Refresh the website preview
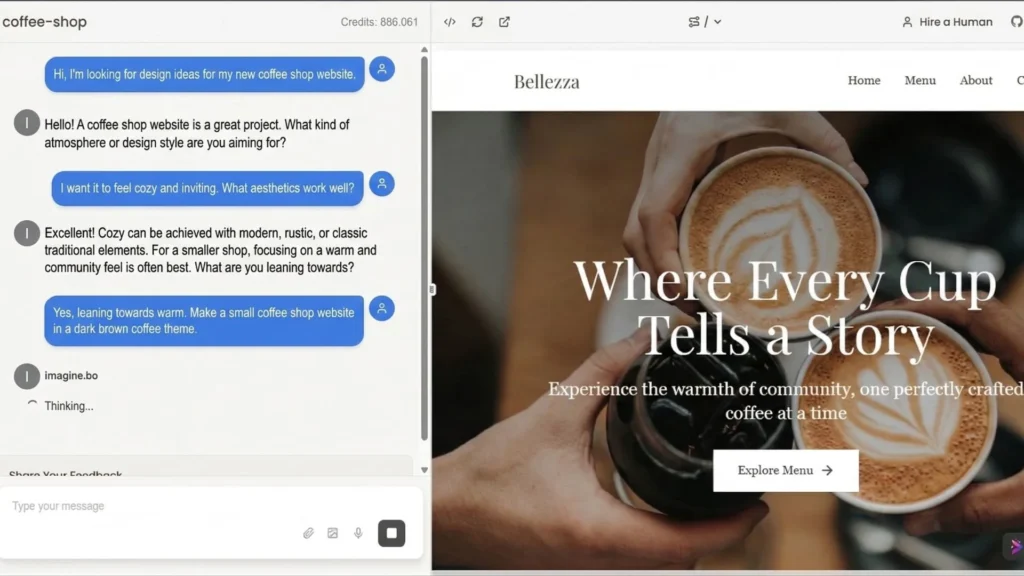Viewport: 1024px width, 576px height. (x=478, y=21)
